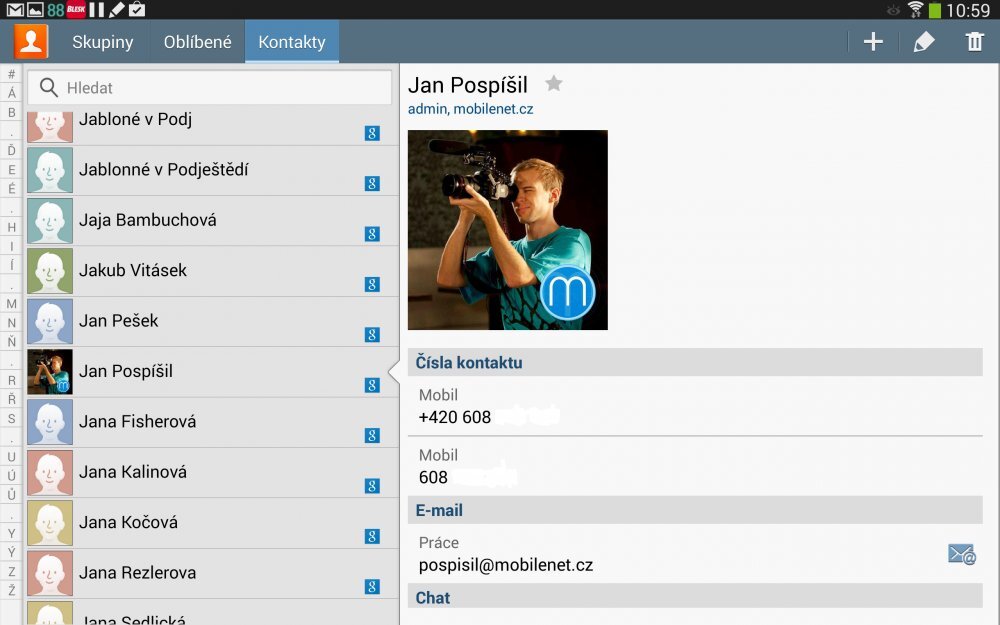Tap the edit contact pencil icon
Image resolution: width=1000 pixels, height=625 pixels.
tap(924, 42)
